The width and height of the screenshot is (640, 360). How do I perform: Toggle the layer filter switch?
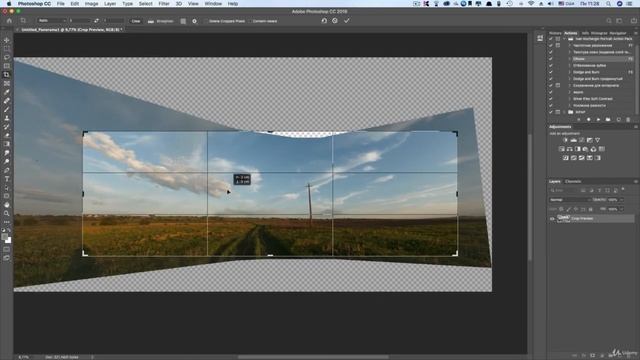click(623, 190)
